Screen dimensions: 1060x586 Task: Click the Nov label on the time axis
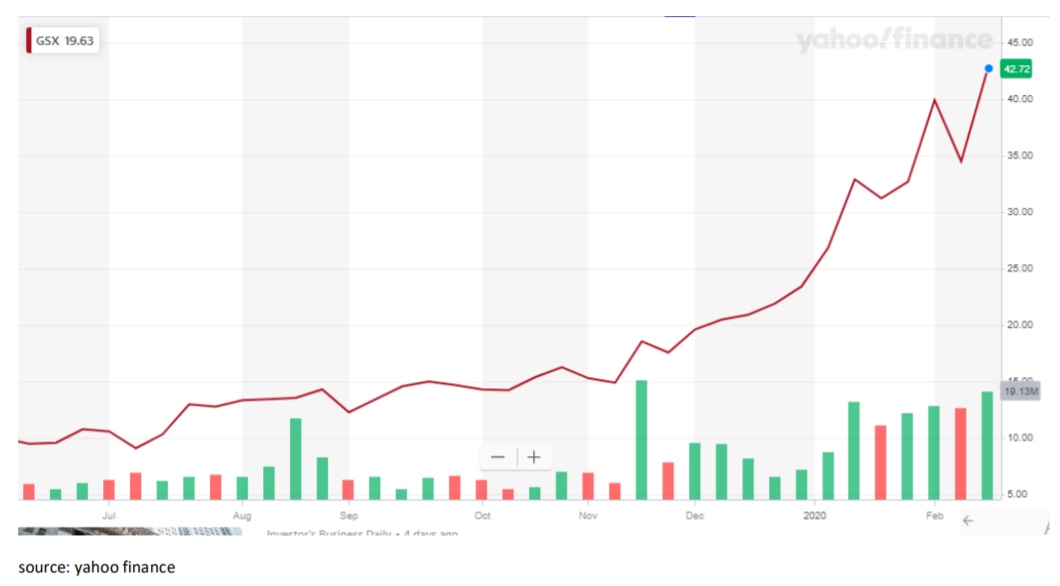(x=587, y=516)
